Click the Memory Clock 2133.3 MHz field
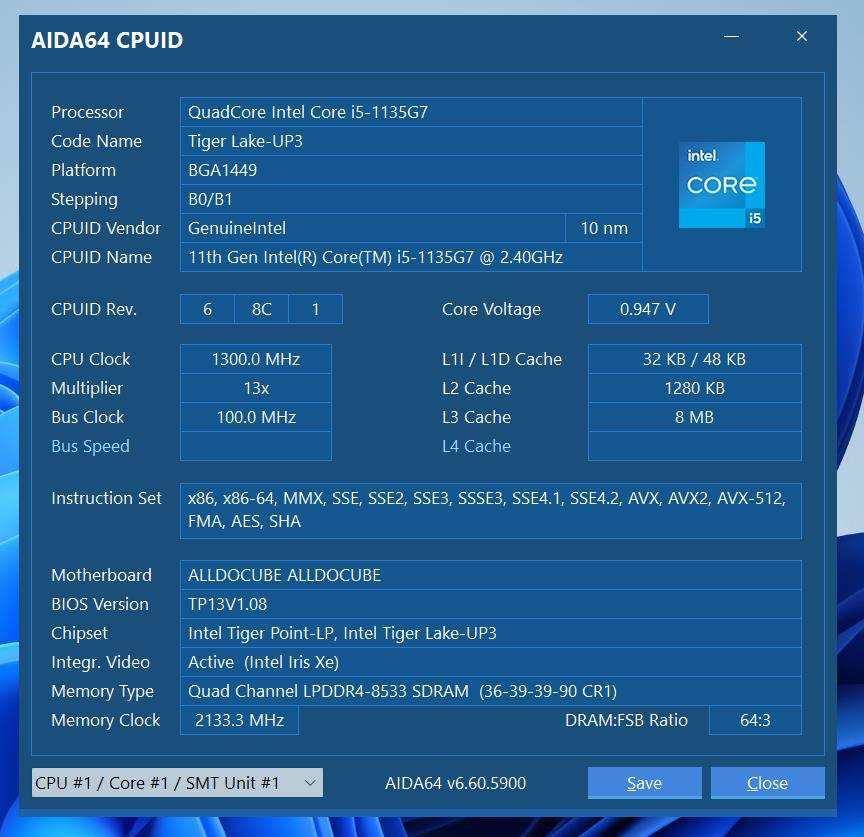The image size is (864, 837). click(x=238, y=720)
